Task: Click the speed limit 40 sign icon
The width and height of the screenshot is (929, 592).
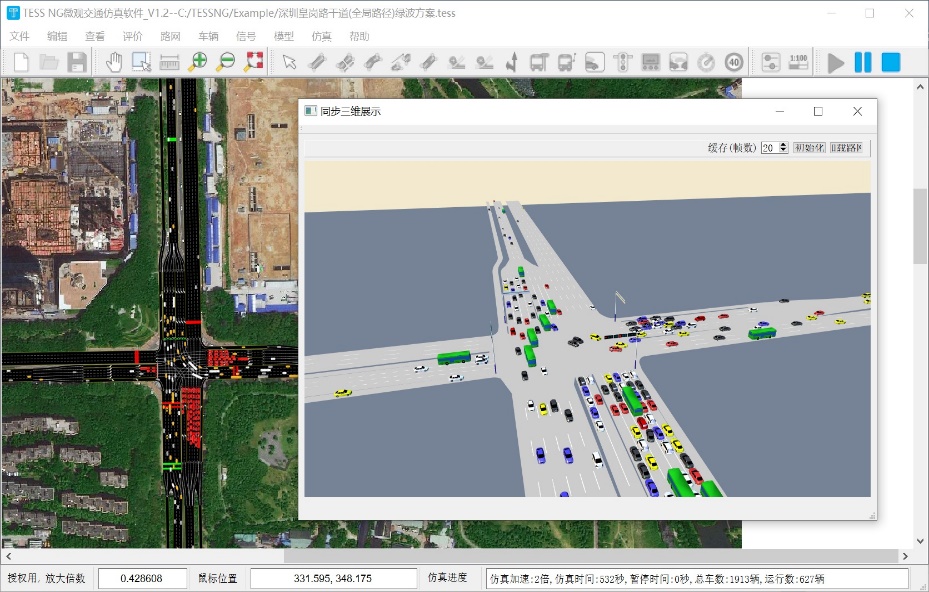Action: 733,62
